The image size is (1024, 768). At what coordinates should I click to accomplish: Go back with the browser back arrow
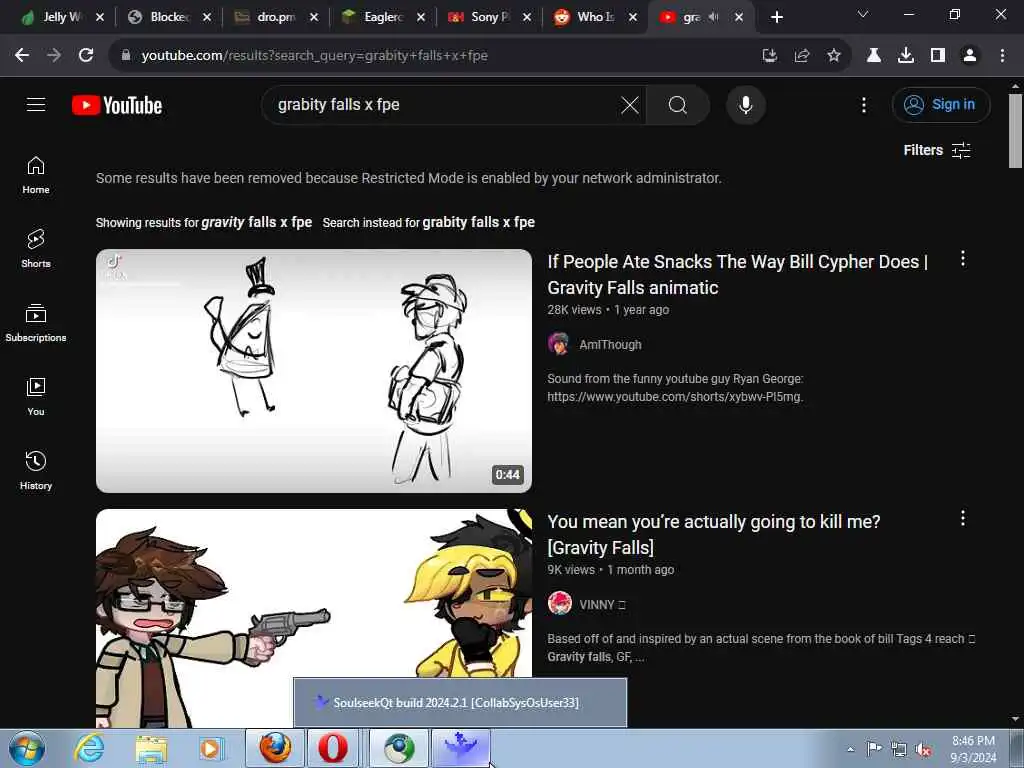[22, 56]
